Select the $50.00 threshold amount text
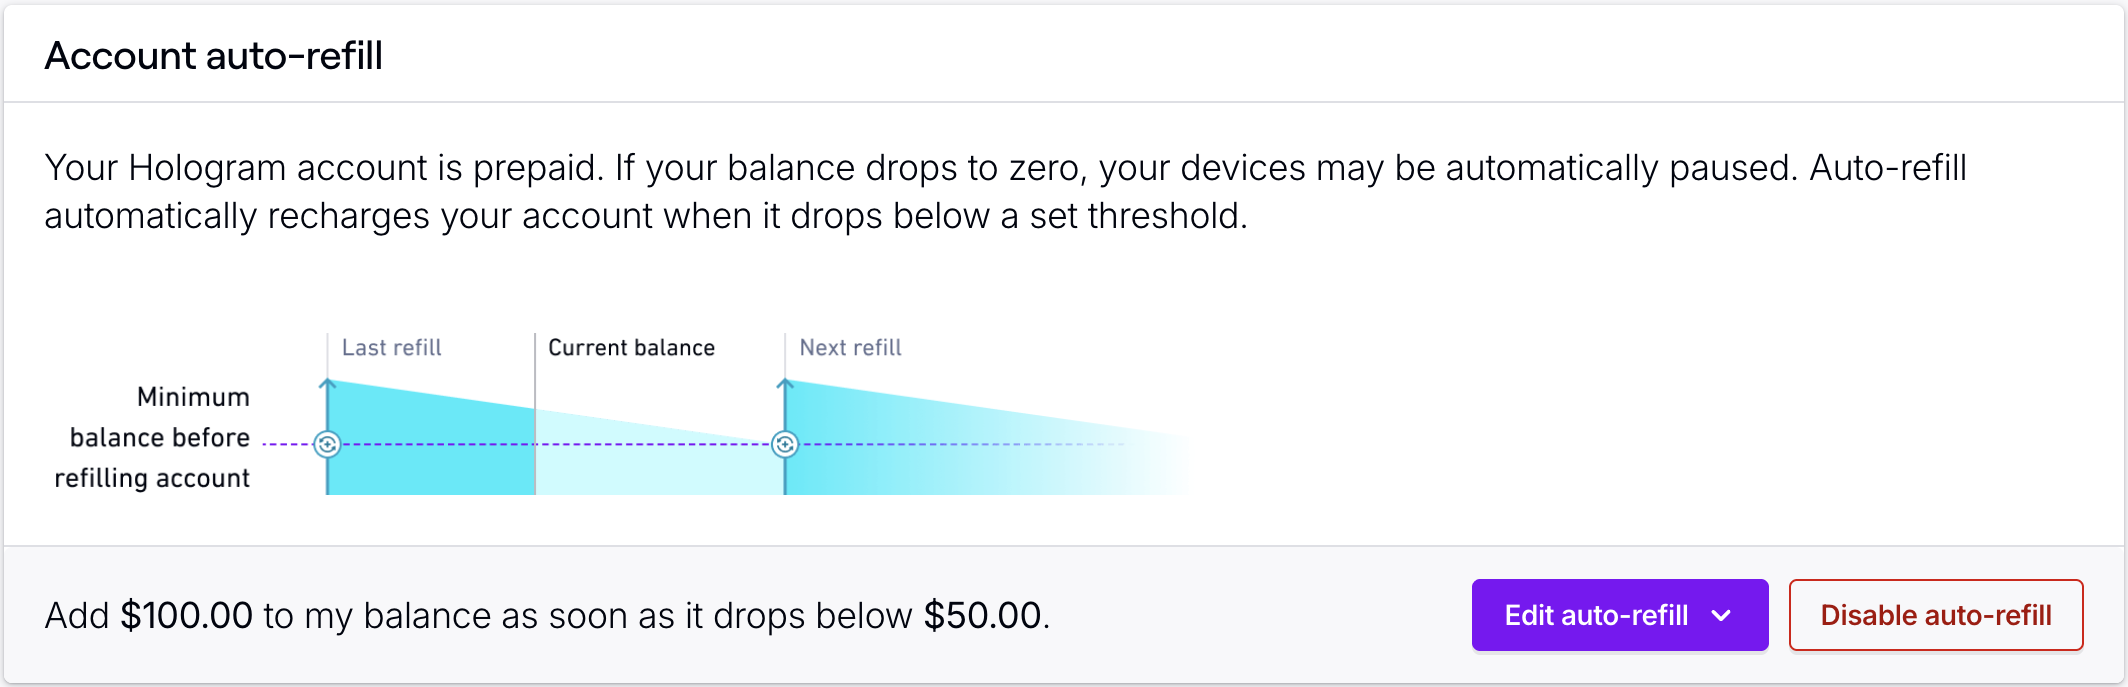Image resolution: width=2128 pixels, height=687 pixels. pos(983,615)
